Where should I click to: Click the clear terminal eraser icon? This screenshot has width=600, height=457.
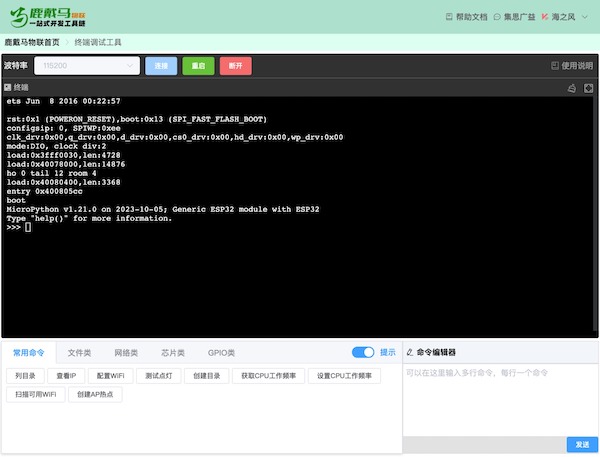coord(572,88)
